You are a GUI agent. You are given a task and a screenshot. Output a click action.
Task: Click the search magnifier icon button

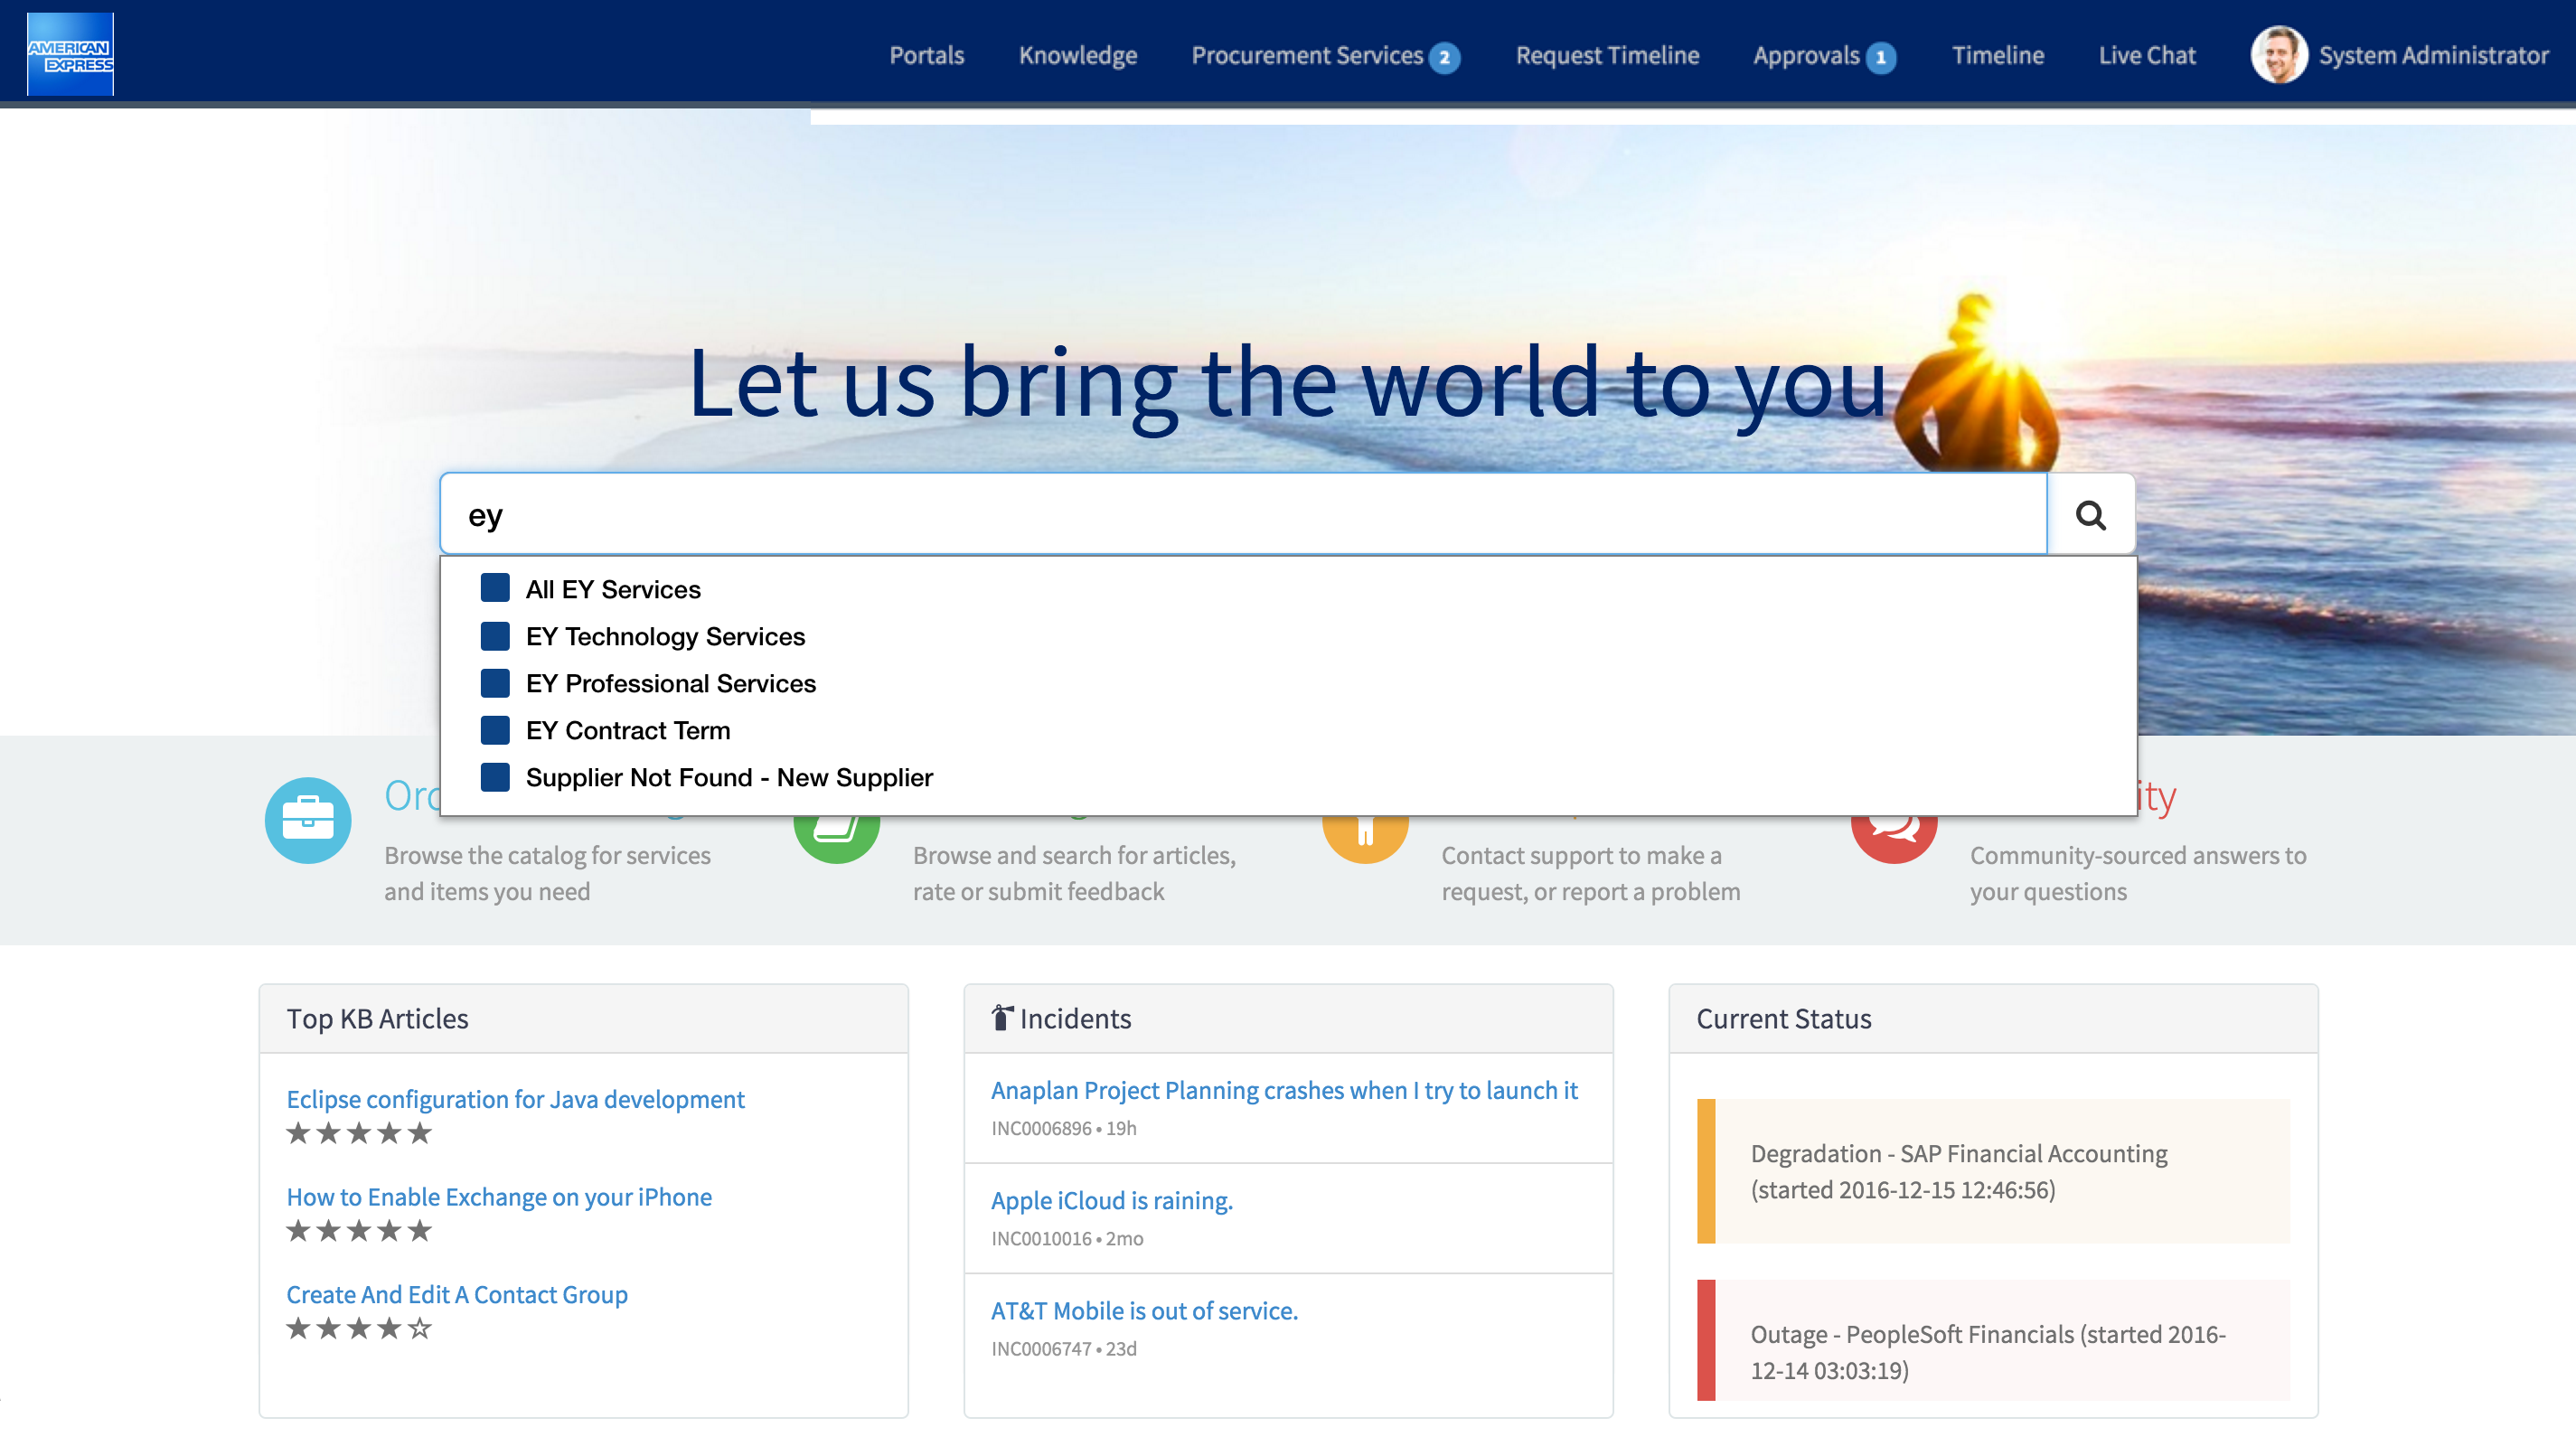(2090, 515)
